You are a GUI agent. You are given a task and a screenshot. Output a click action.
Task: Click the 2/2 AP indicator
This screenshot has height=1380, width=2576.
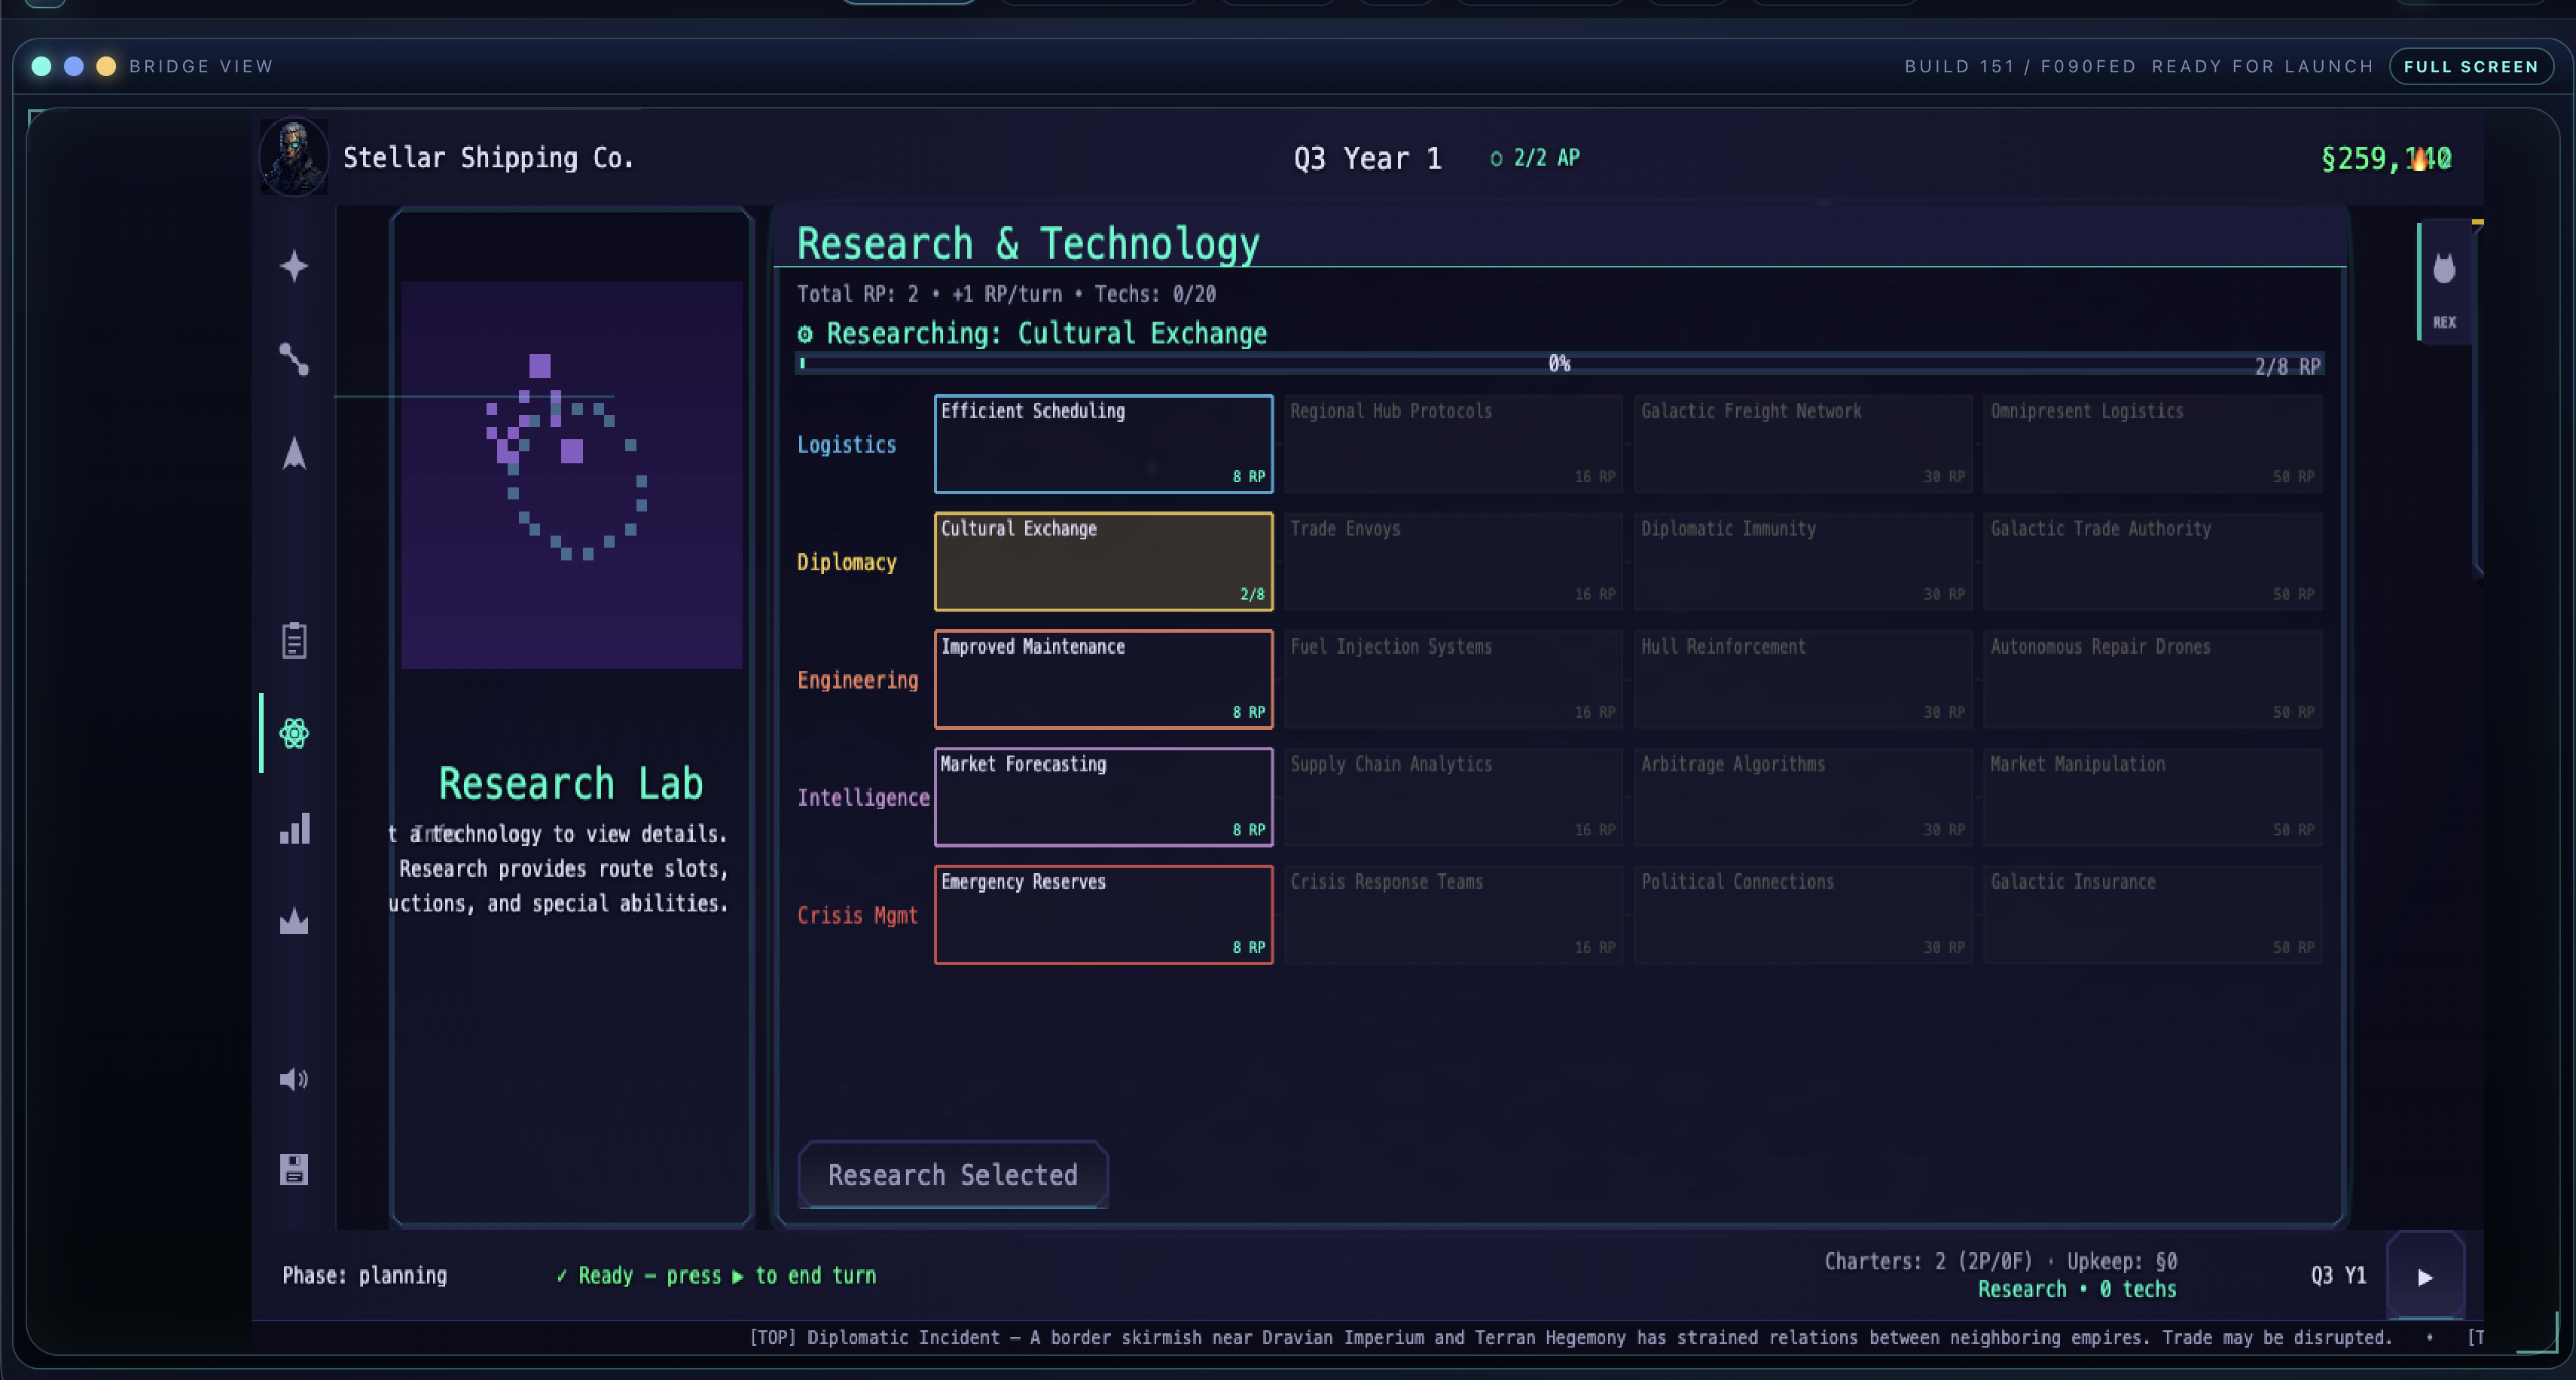pos(1535,158)
